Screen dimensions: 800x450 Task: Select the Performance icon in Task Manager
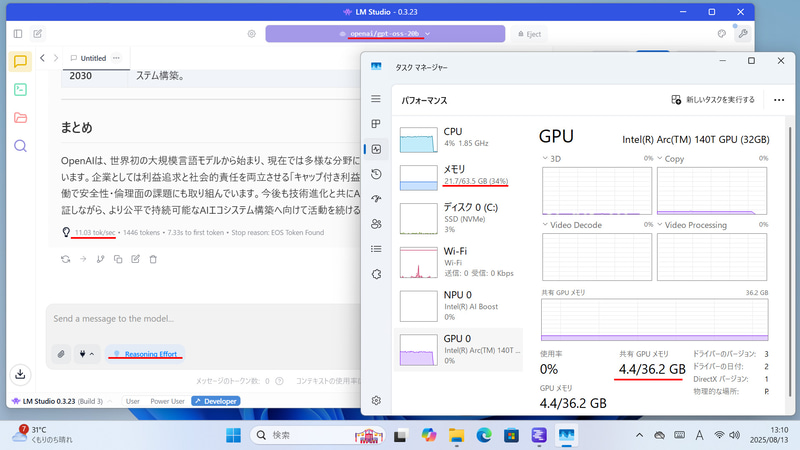coord(376,149)
